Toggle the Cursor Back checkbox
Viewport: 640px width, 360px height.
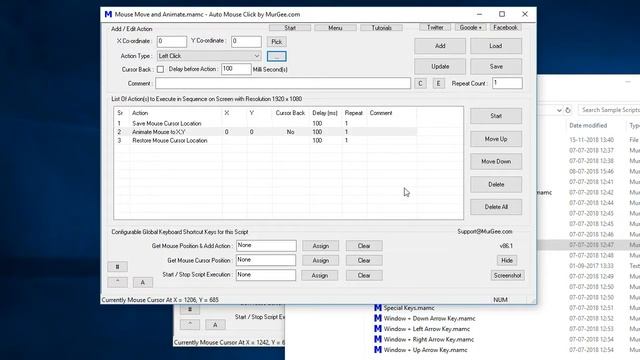(x=160, y=69)
